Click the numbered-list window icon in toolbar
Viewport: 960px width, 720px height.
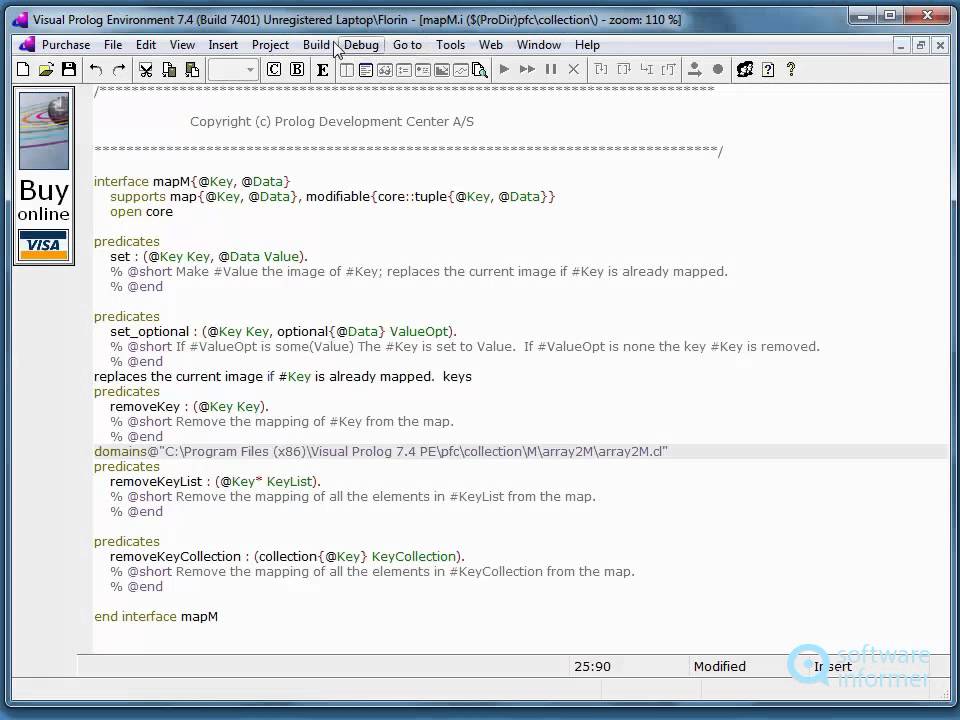[x=403, y=70]
